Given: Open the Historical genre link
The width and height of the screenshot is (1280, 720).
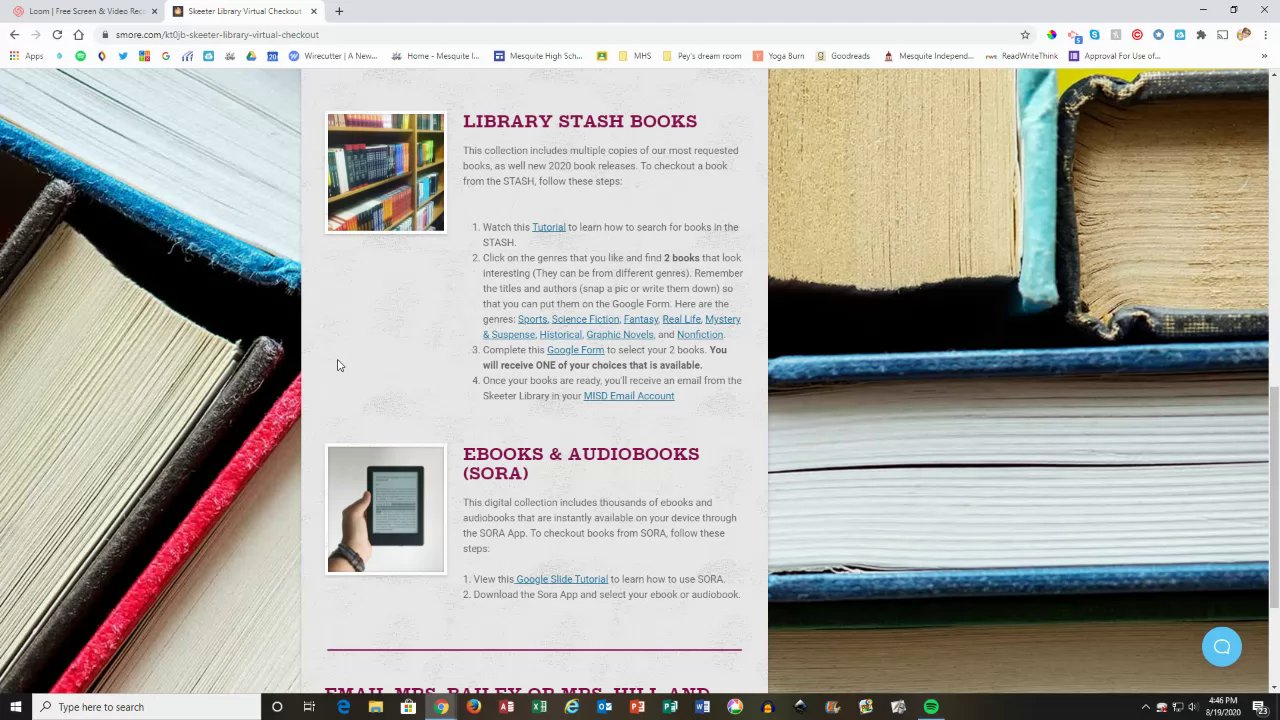Looking at the screenshot, I should click(x=560, y=335).
